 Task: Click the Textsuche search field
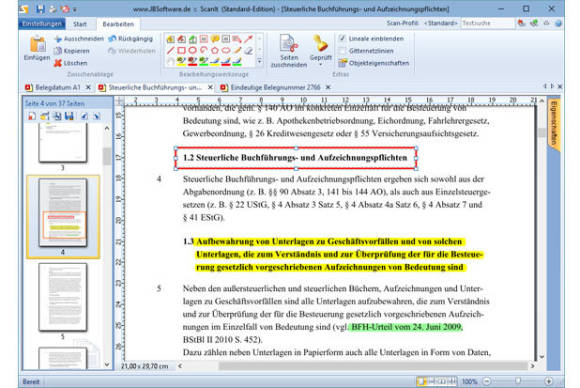[x=488, y=23]
